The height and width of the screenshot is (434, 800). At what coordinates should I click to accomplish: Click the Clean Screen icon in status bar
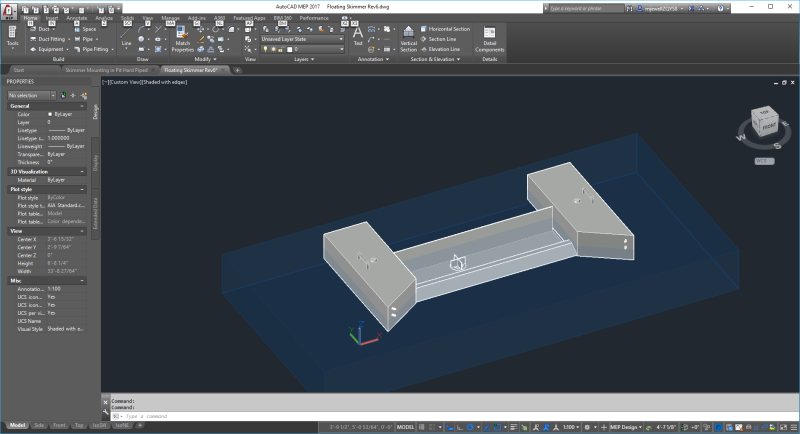[783, 427]
